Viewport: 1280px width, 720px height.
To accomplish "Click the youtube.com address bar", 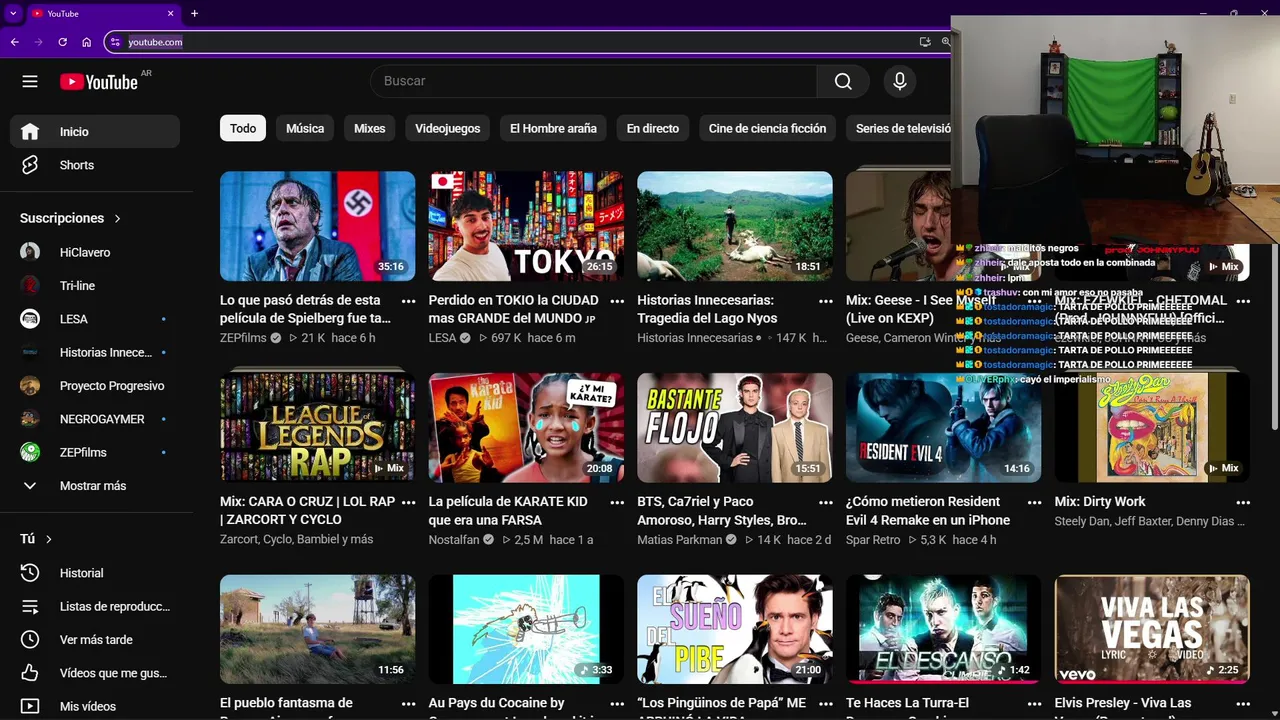I will tap(520, 42).
